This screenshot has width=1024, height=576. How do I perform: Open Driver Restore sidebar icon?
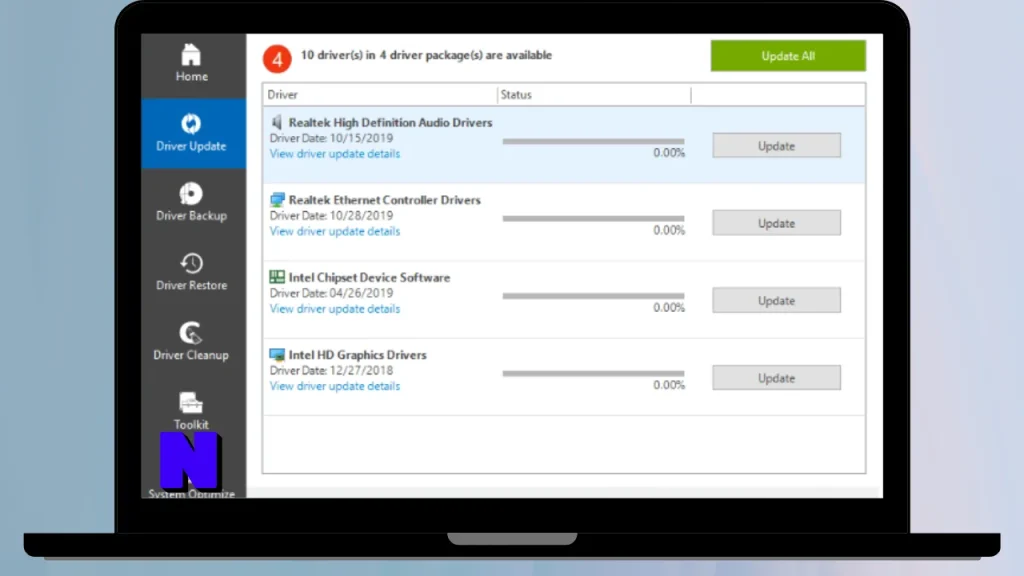point(191,263)
